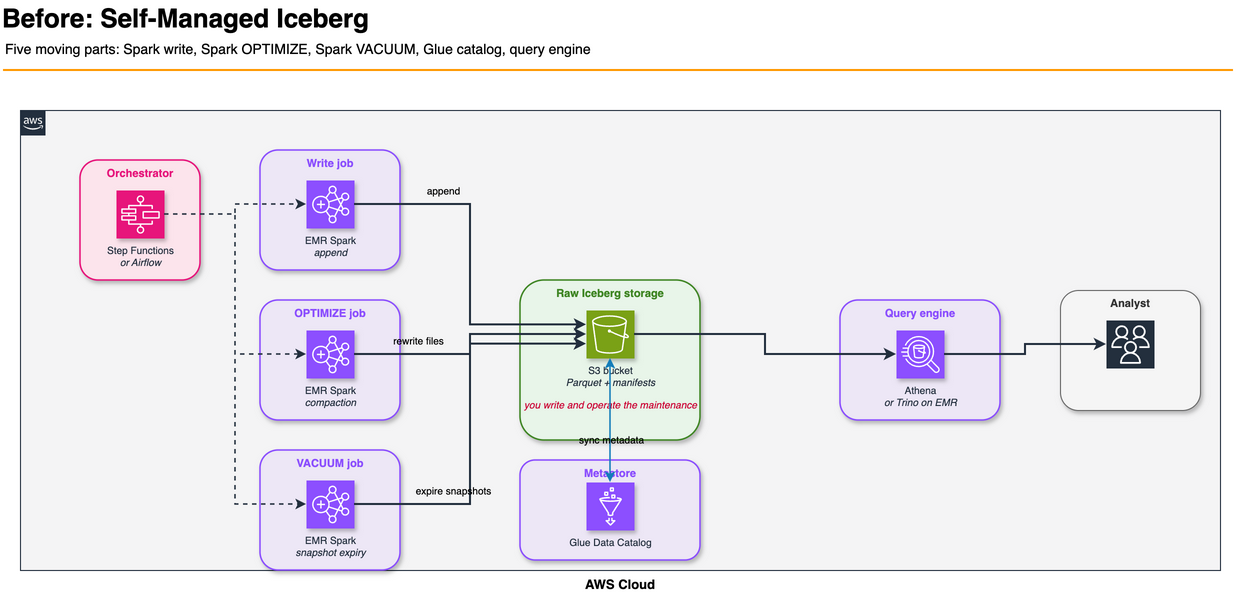Select the Step Functions orchestrator icon
The height and width of the screenshot is (595, 1242).
(140, 214)
